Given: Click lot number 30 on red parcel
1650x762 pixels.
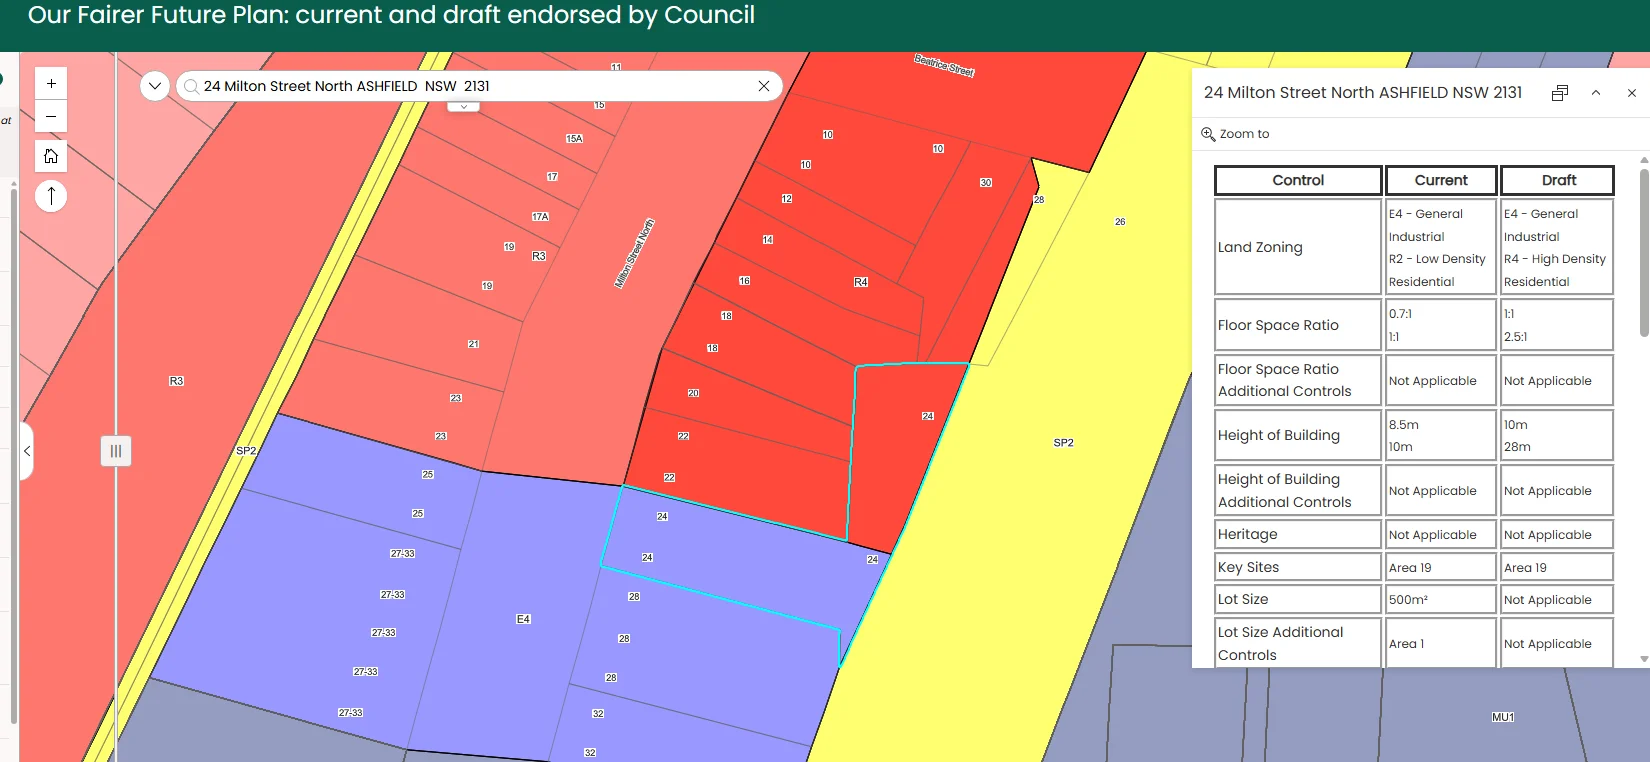Looking at the screenshot, I should click(x=986, y=183).
